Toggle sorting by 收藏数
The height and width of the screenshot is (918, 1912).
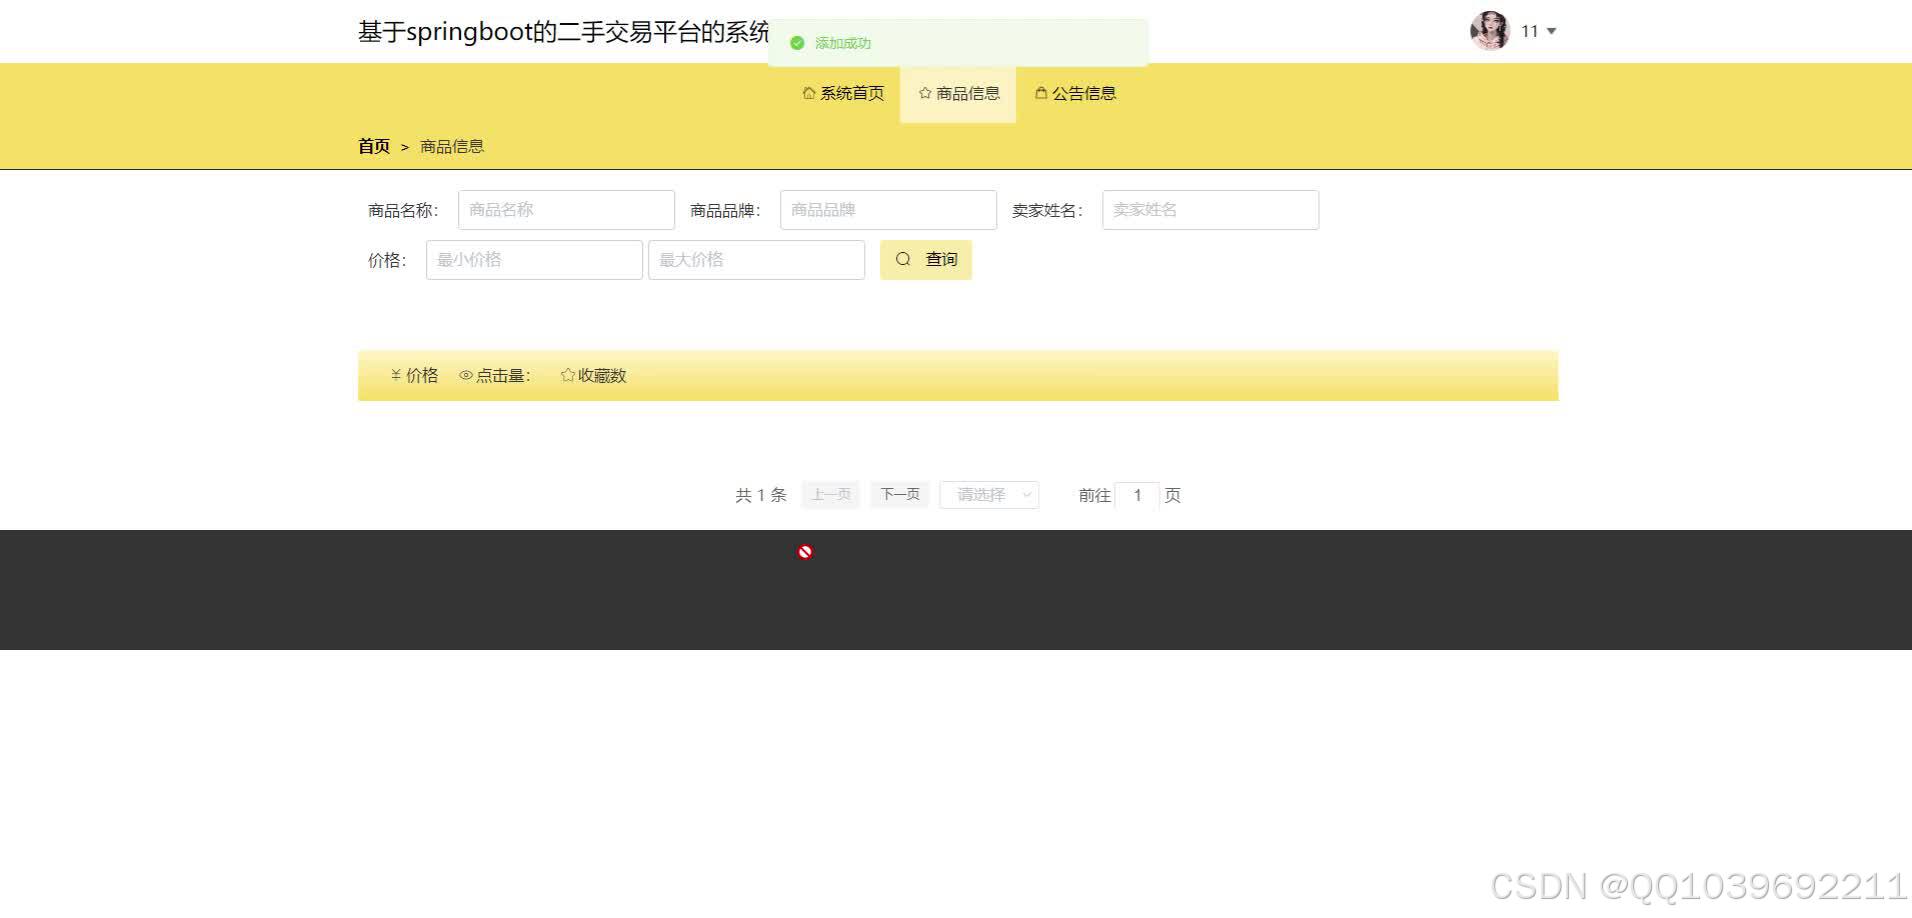point(601,375)
